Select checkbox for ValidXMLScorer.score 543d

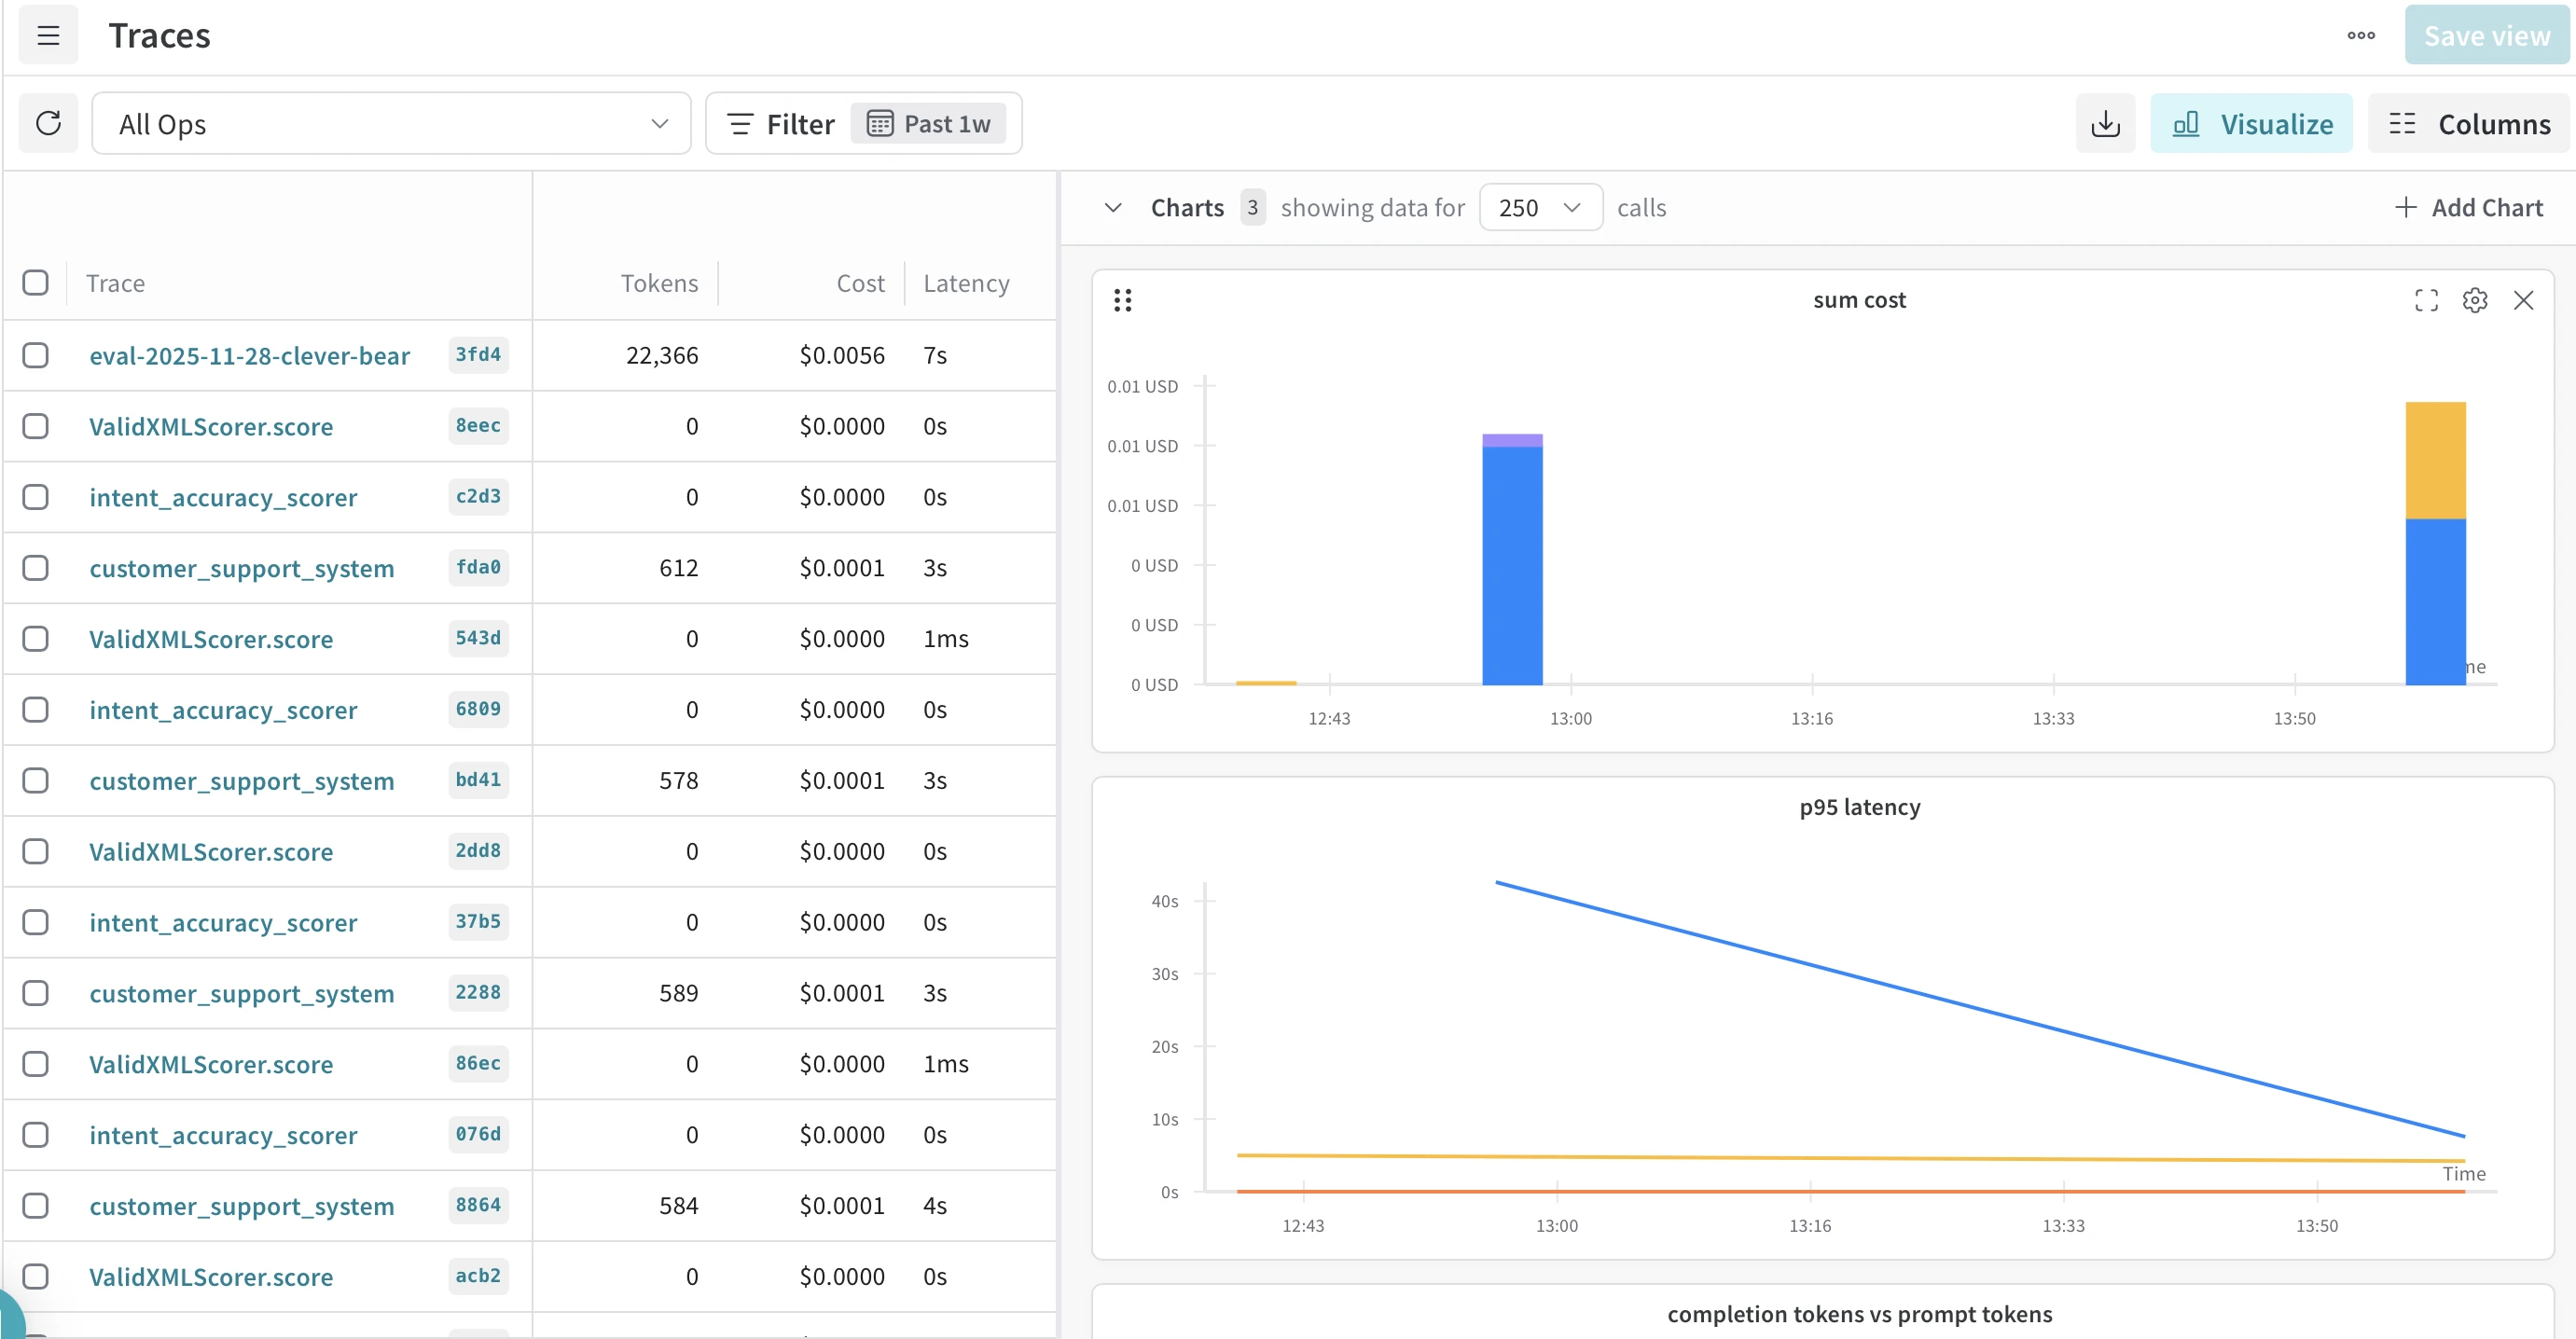point(35,639)
